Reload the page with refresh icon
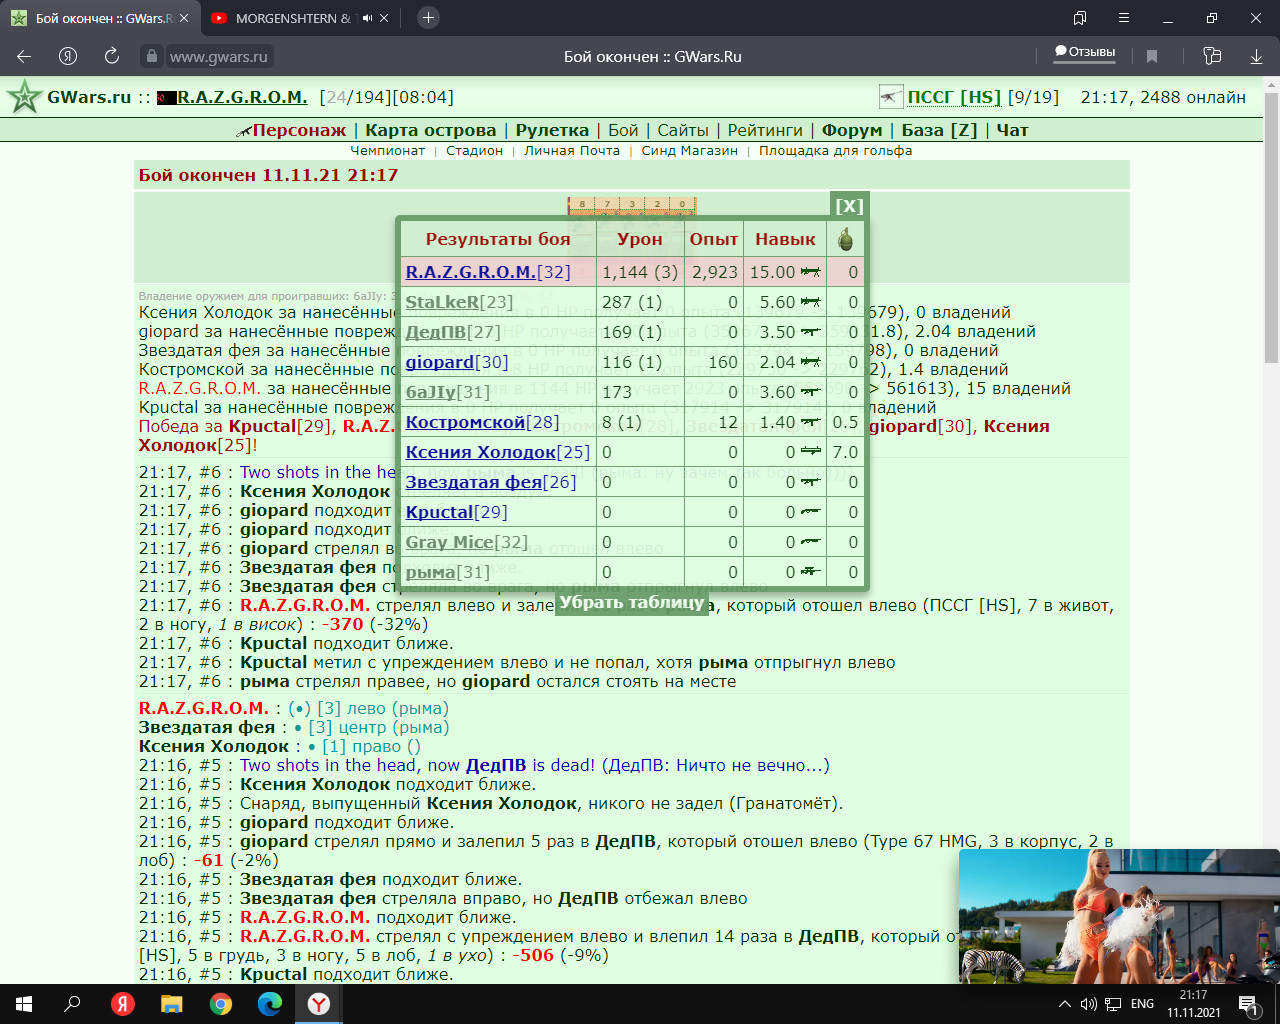Screen dimensions: 1280x1024 112,56
